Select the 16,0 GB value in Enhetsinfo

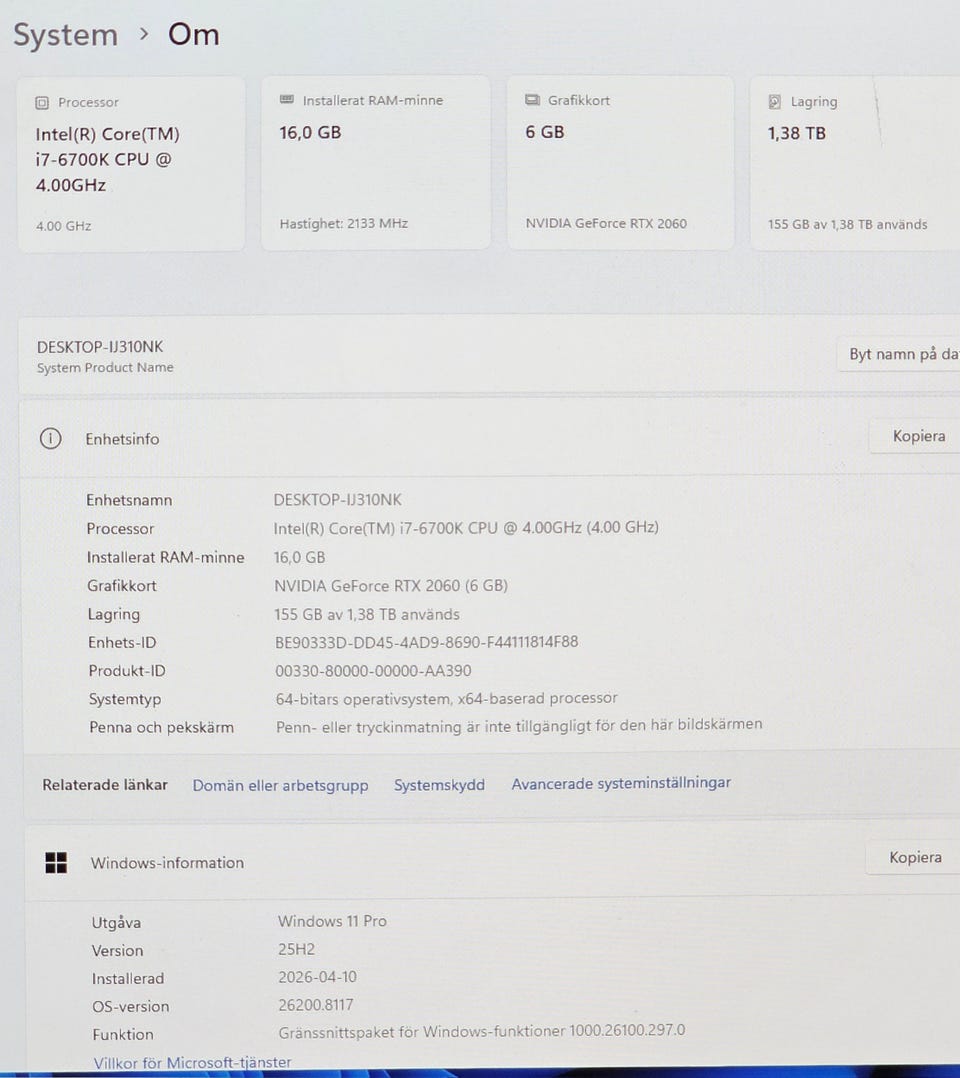tap(299, 558)
